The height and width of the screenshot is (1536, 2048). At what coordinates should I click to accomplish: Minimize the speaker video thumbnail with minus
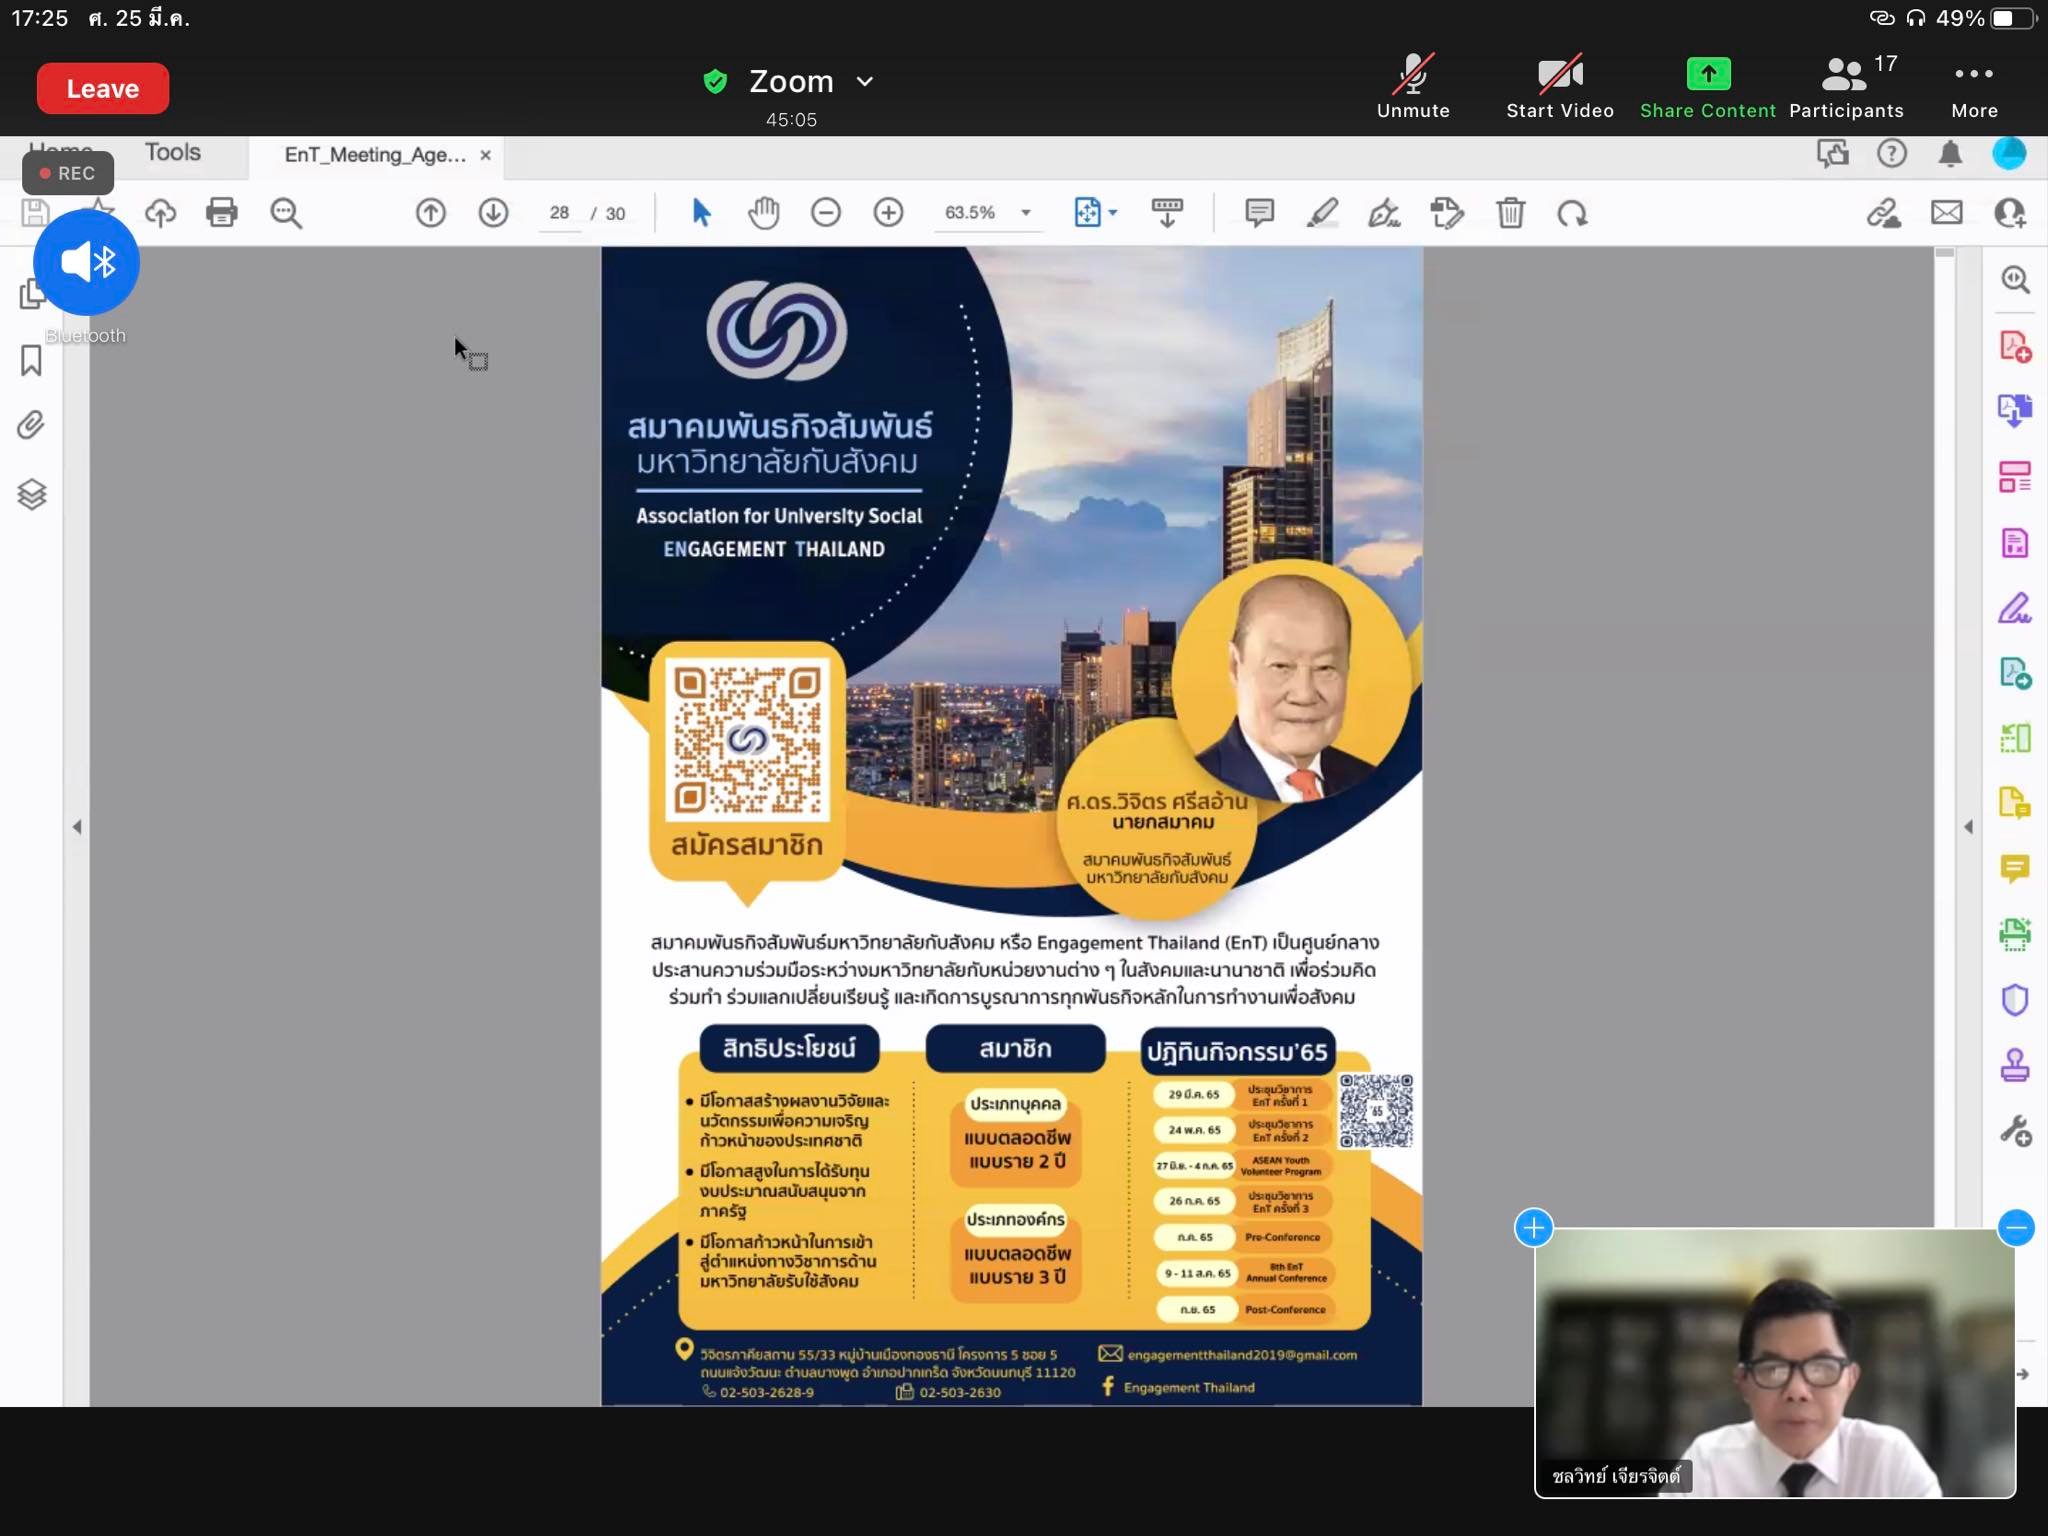pos(2016,1227)
